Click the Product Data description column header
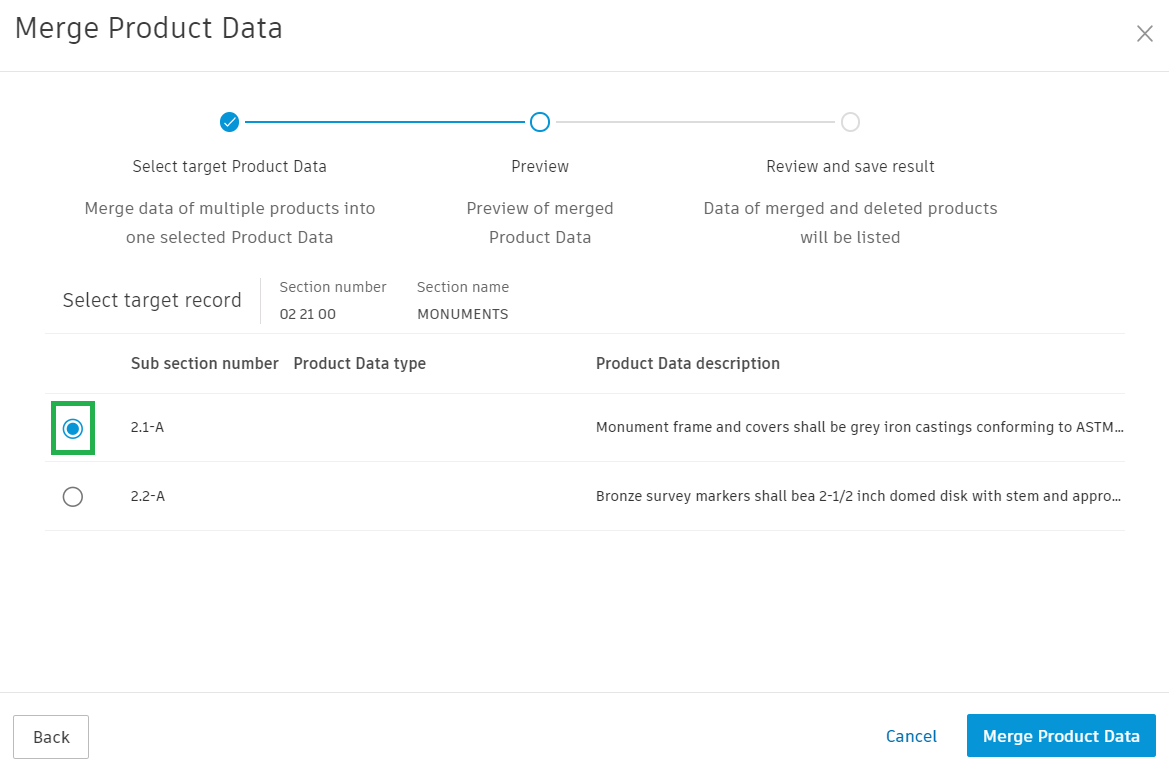The height and width of the screenshot is (767, 1169). 688,363
